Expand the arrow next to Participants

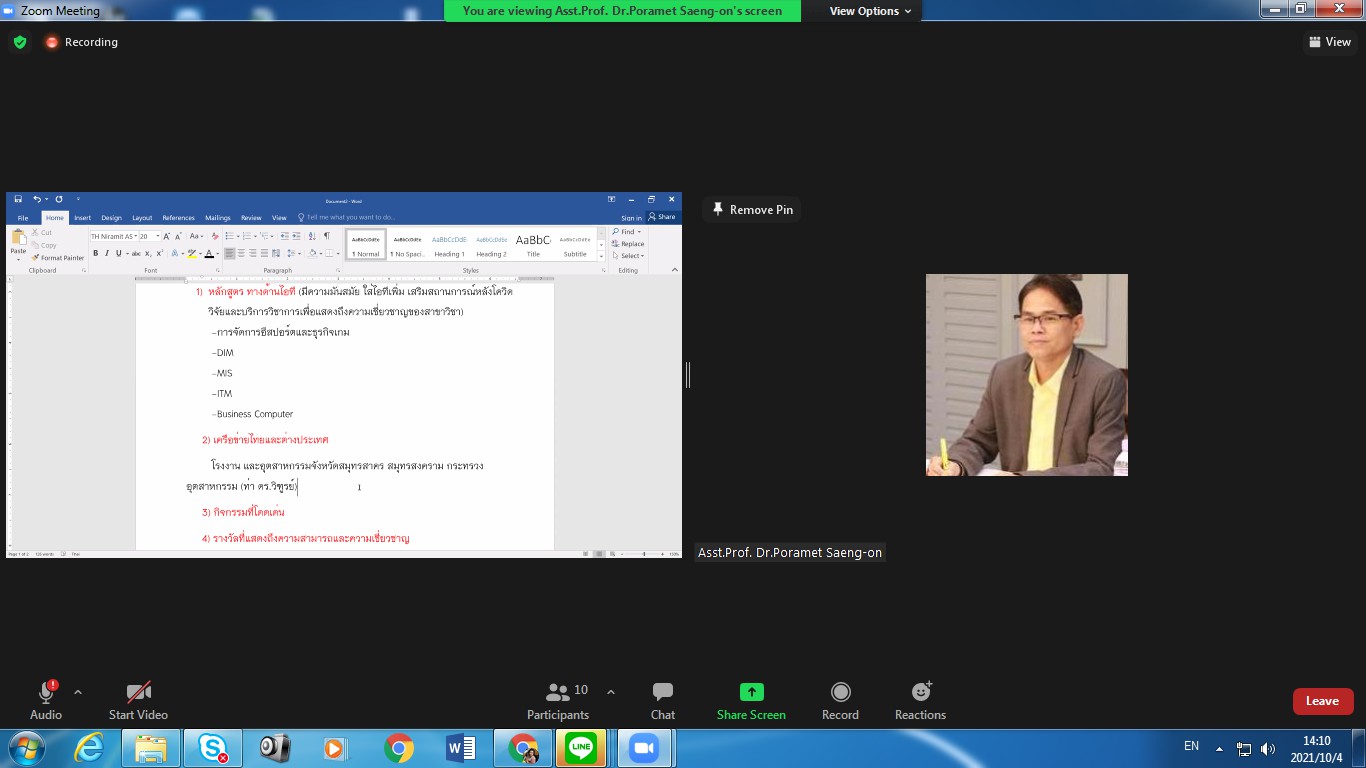click(611, 692)
